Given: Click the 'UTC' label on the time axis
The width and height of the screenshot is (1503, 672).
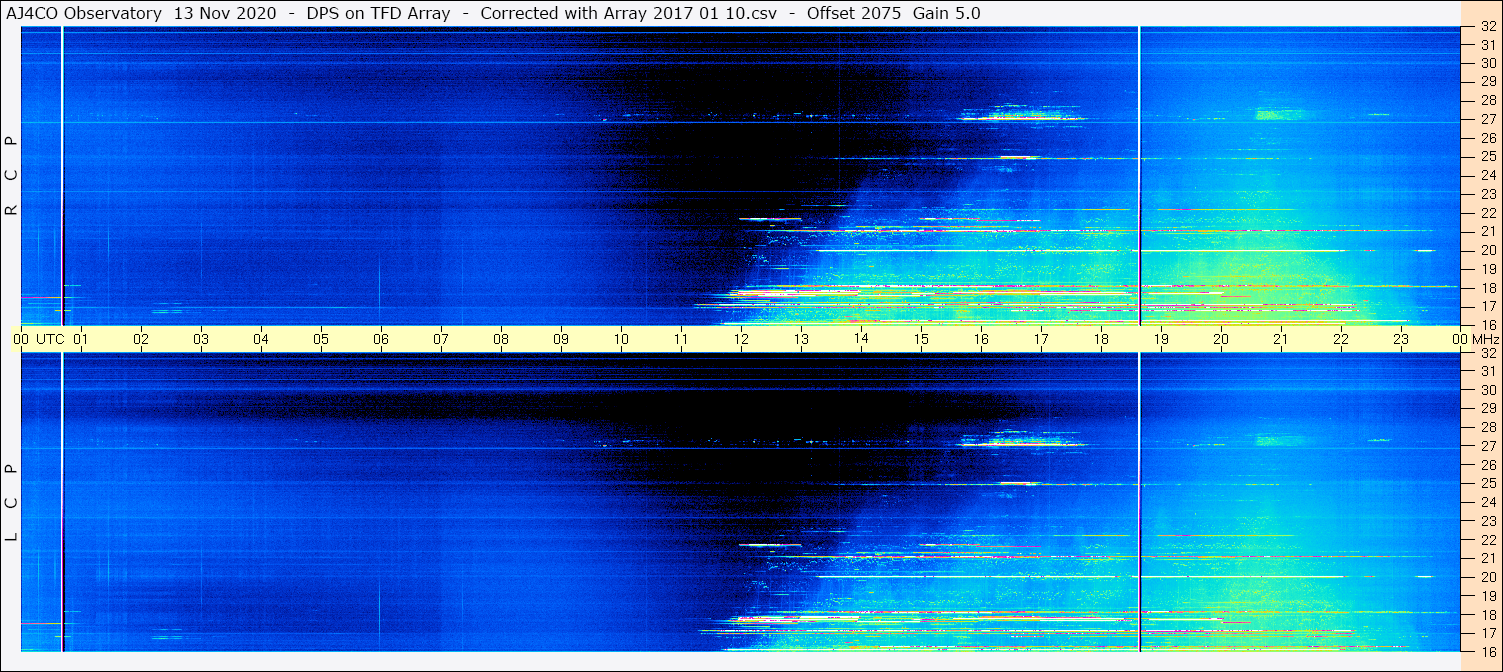Looking at the screenshot, I should tap(50, 339).
